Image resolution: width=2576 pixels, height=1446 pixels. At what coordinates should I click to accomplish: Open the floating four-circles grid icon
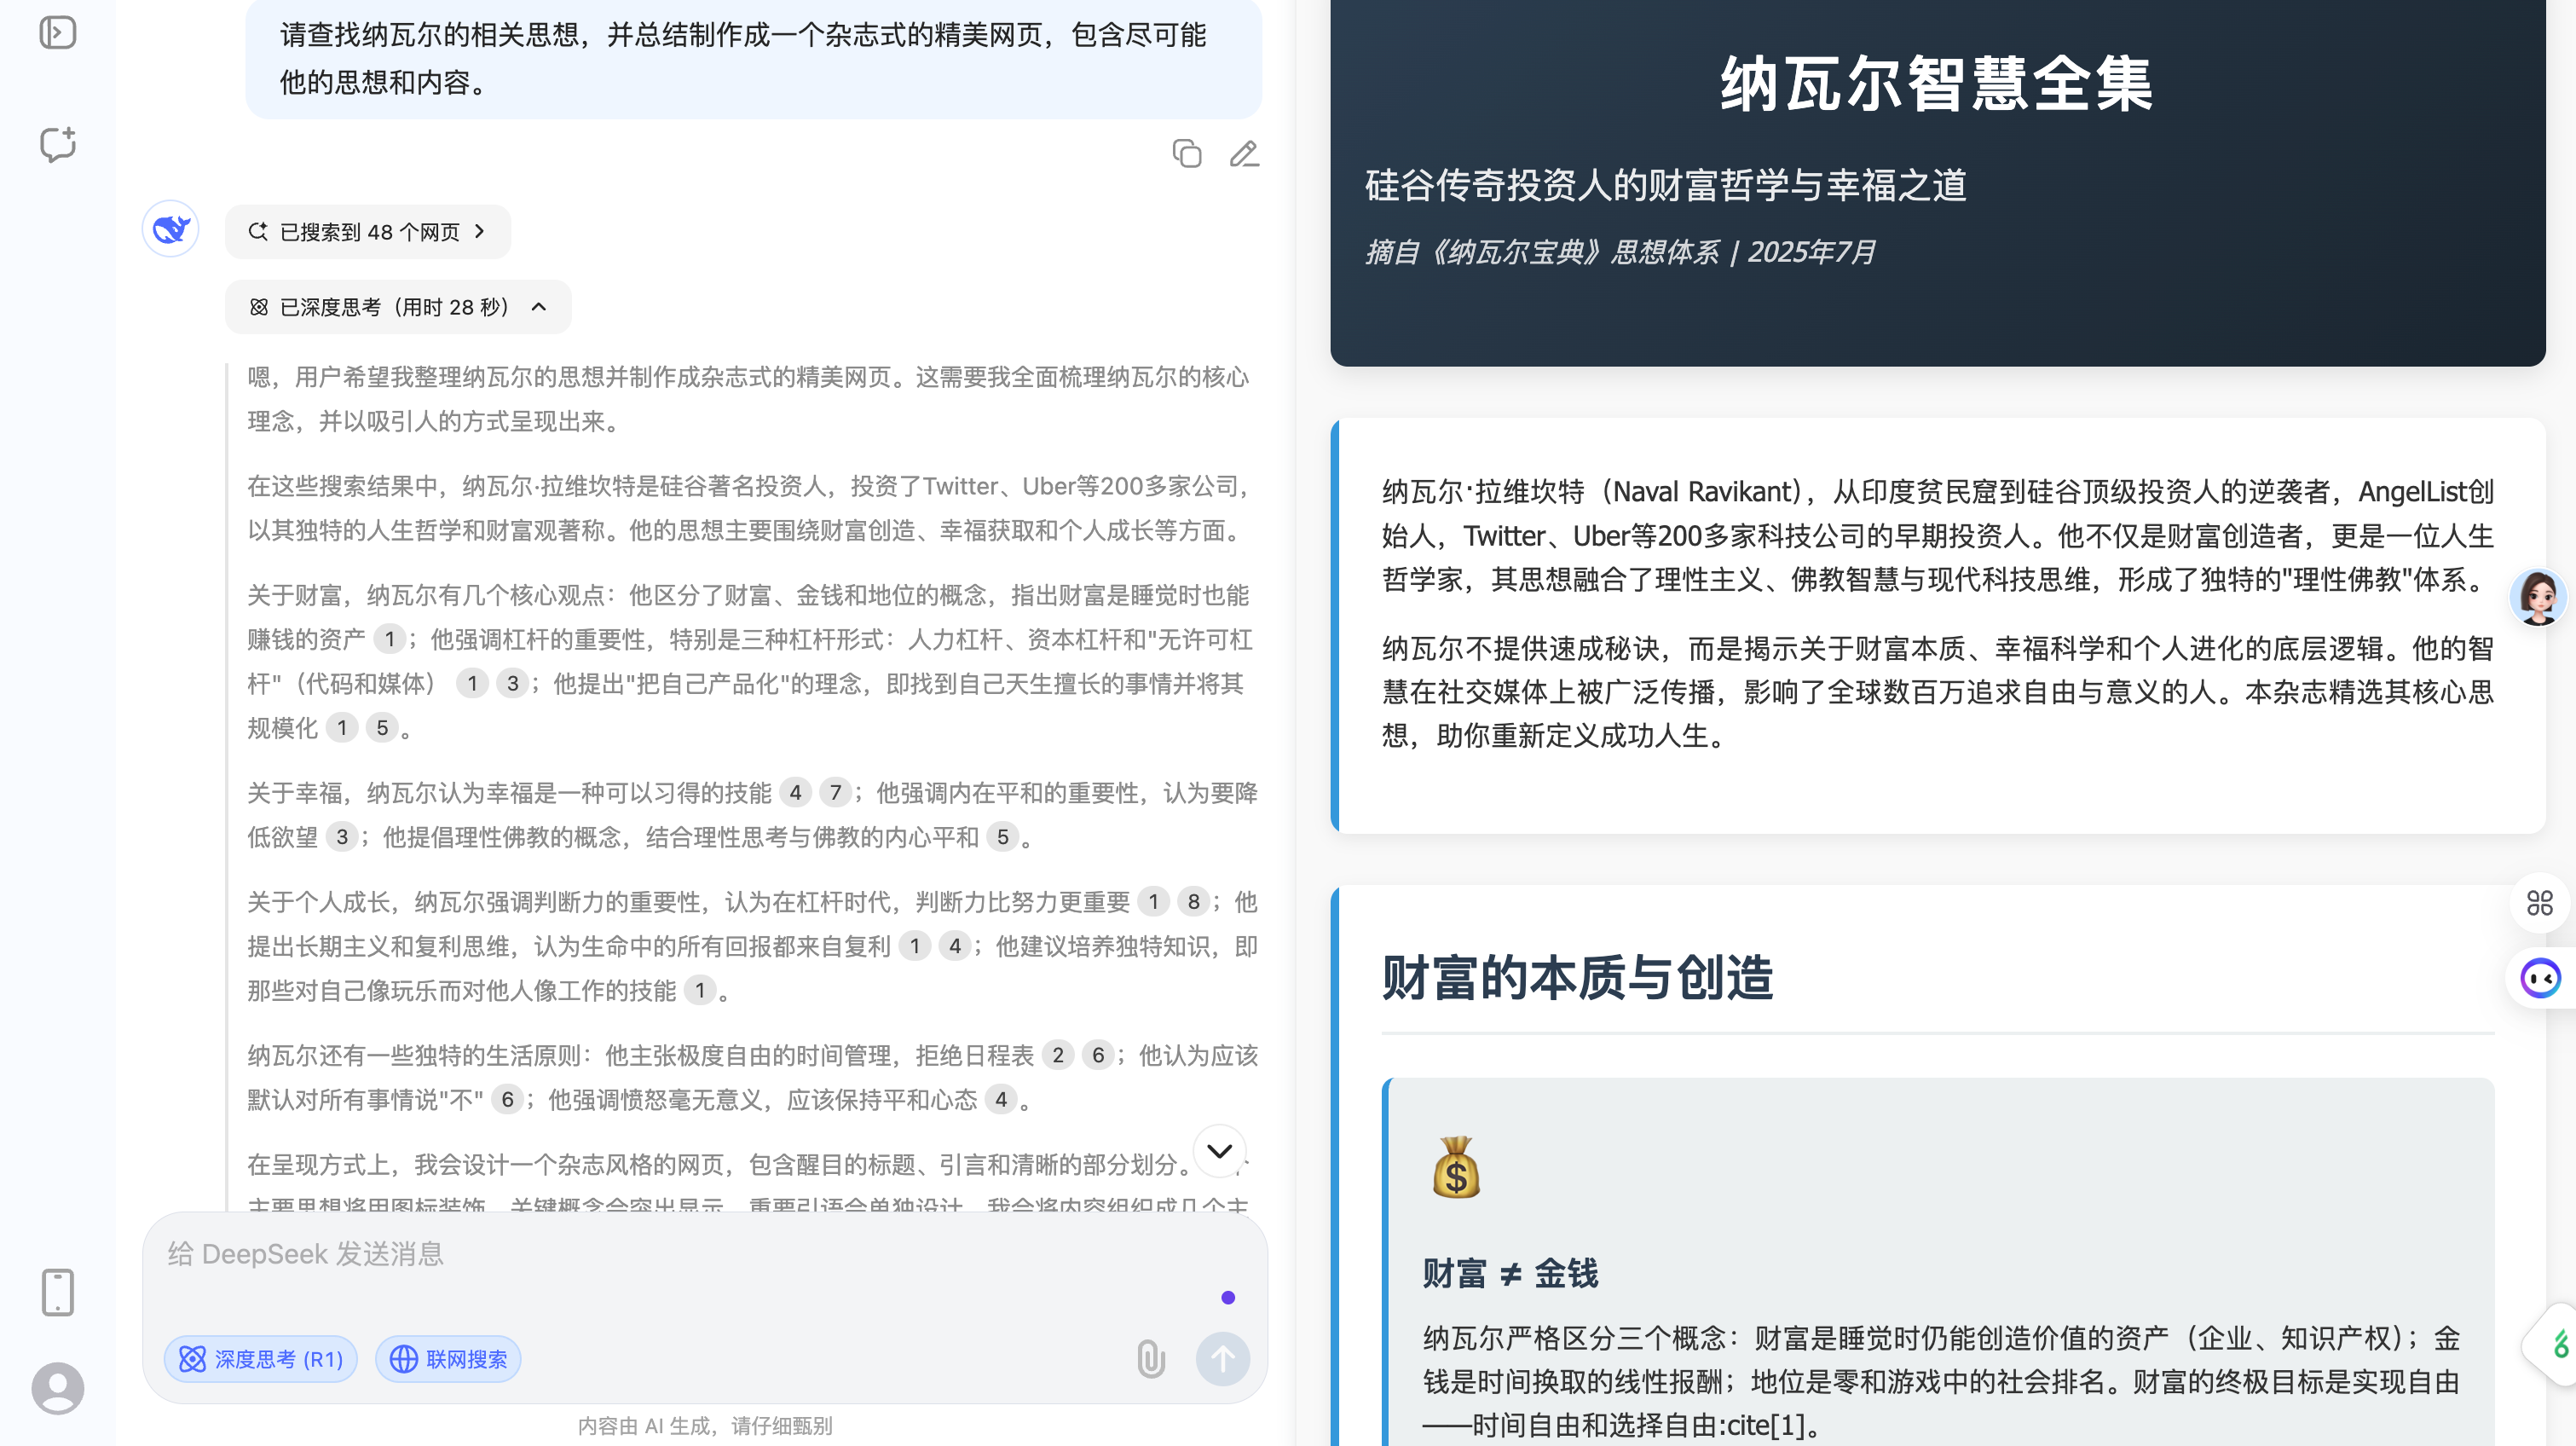(2540, 903)
